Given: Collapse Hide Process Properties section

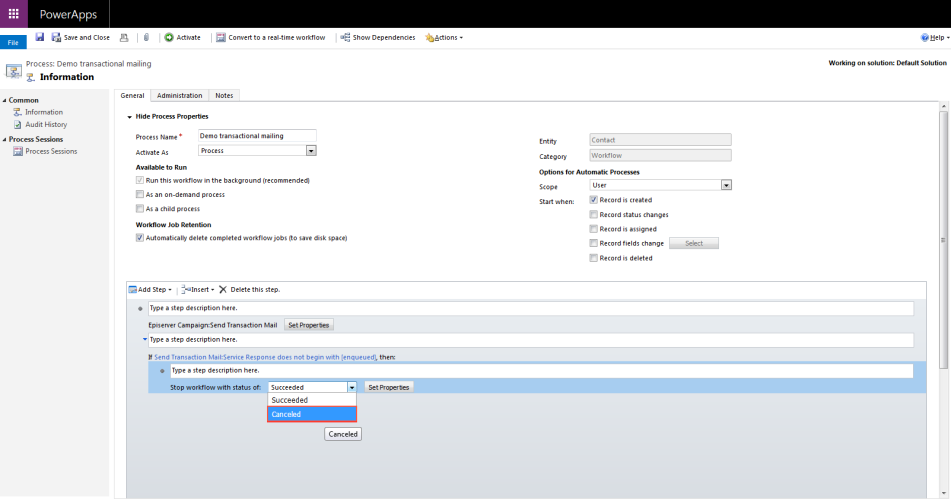Looking at the screenshot, I should tap(130, 117).
